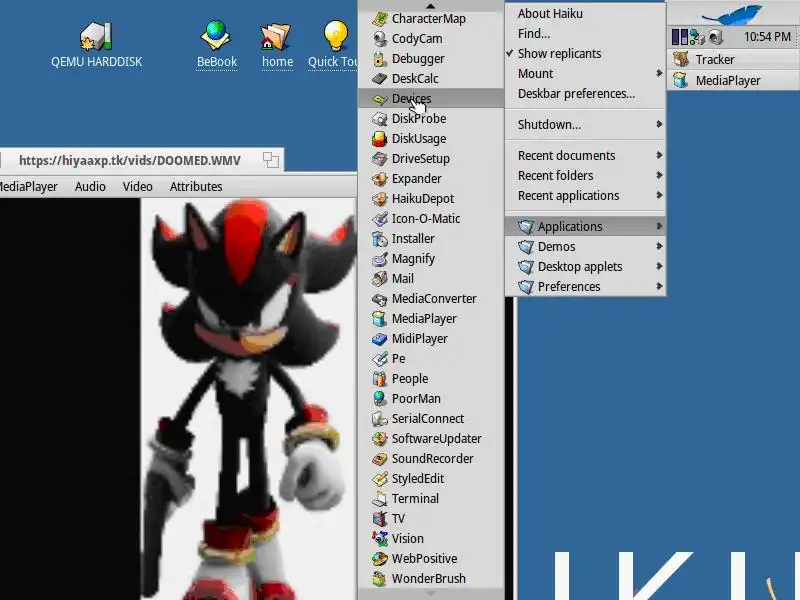Select About Haiku menu entry
The height and width of the screenshot is (600, 800).
pos(585,14)
